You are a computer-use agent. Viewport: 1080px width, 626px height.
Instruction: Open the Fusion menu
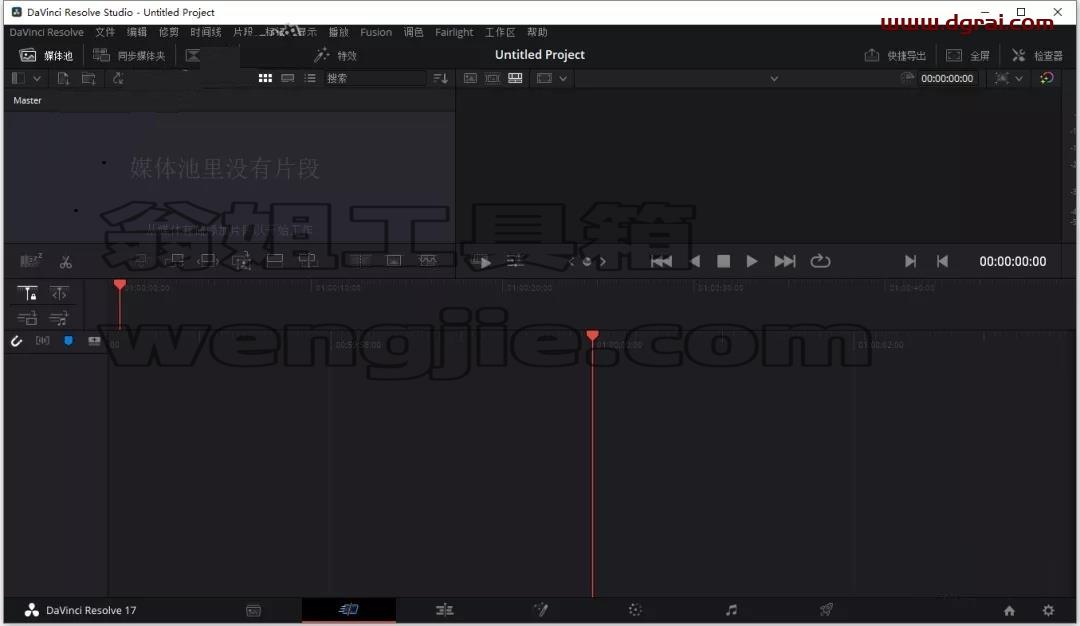(x=376, y=32)
